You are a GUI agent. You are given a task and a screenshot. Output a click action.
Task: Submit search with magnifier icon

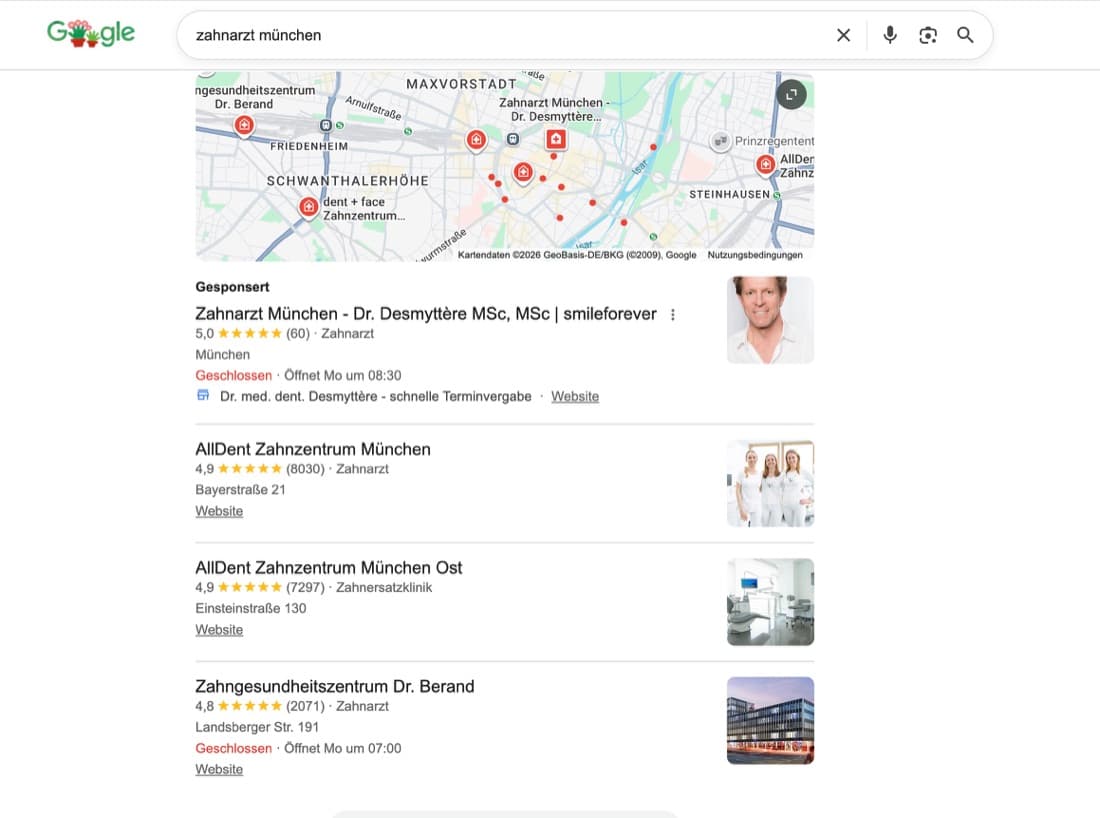965,35
